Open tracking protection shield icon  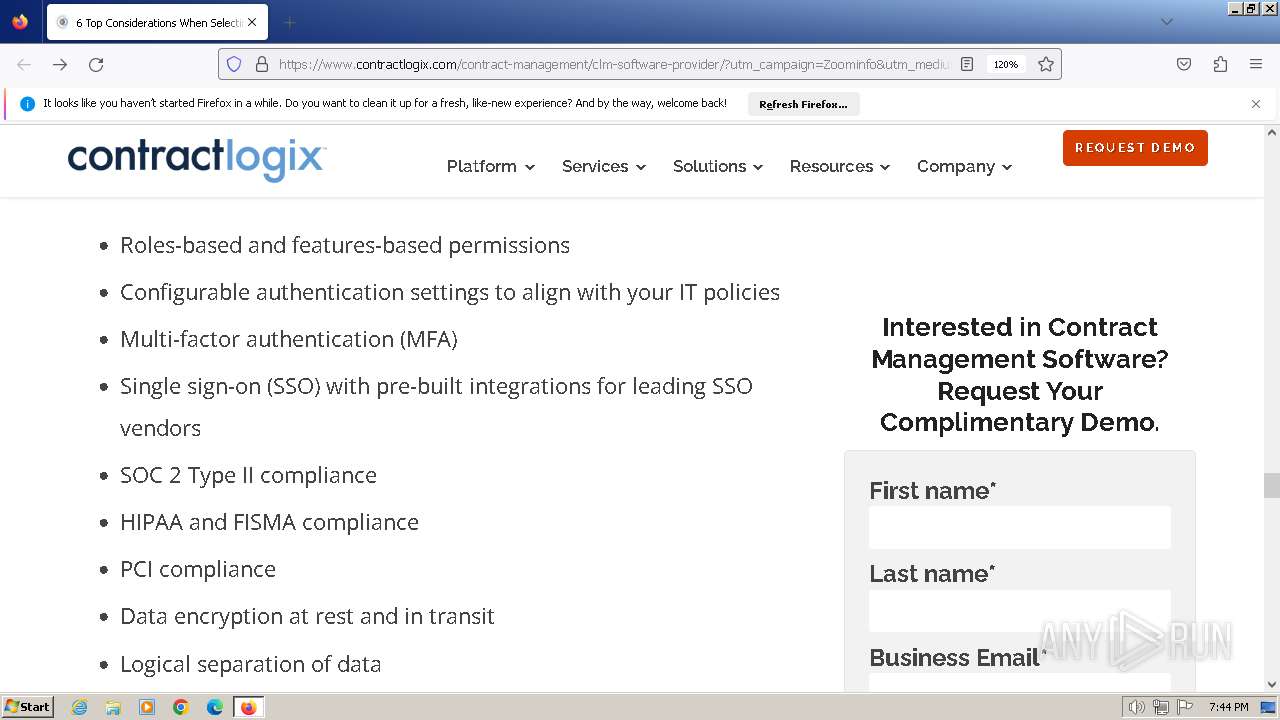[234, 64]
